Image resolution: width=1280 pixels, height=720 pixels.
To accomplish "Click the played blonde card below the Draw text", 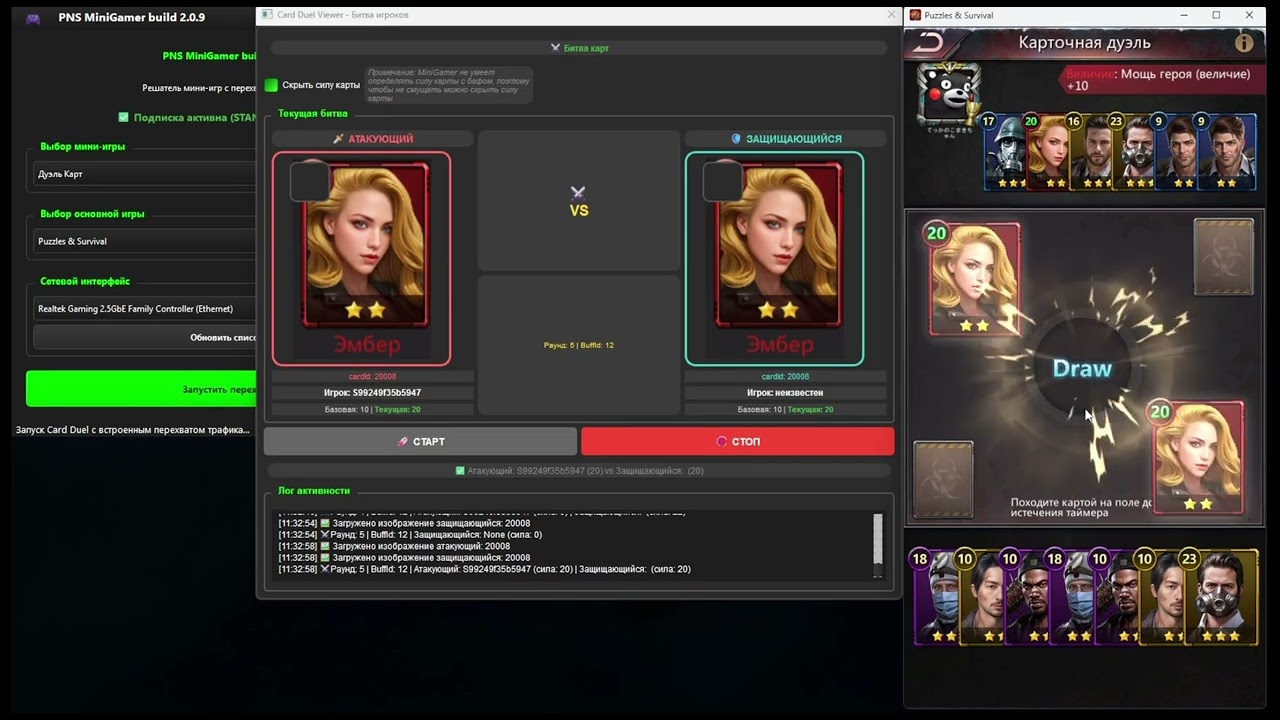I will [x=1198, y=457].
